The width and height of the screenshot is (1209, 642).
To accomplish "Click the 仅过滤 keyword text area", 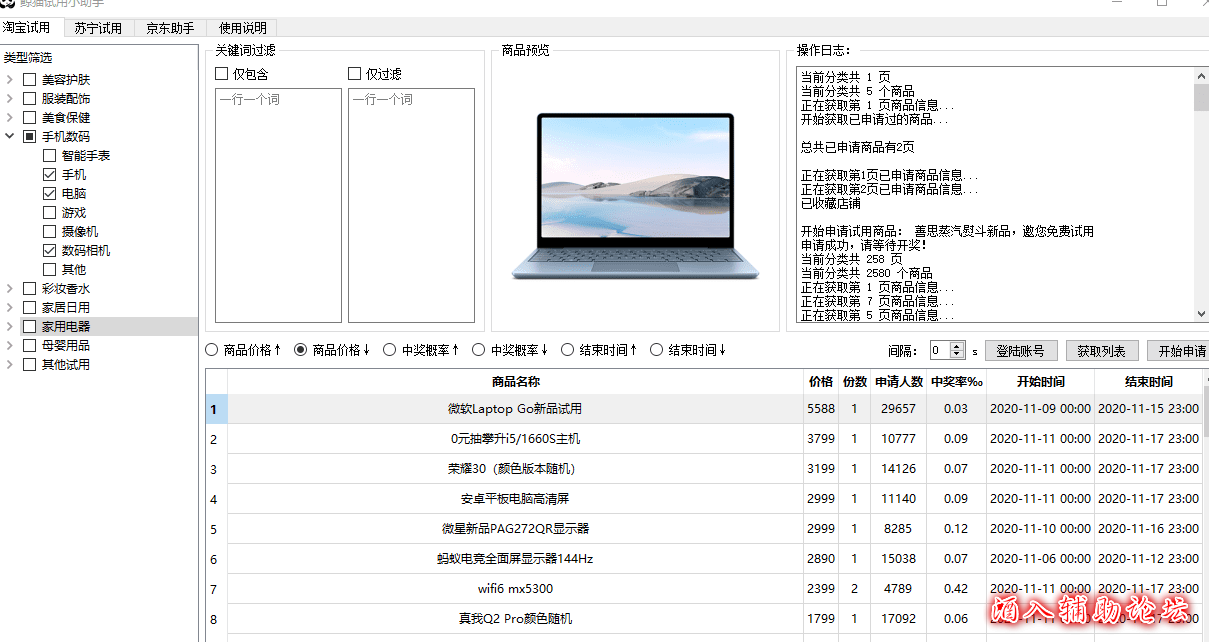I will click(x=411, y=205).
